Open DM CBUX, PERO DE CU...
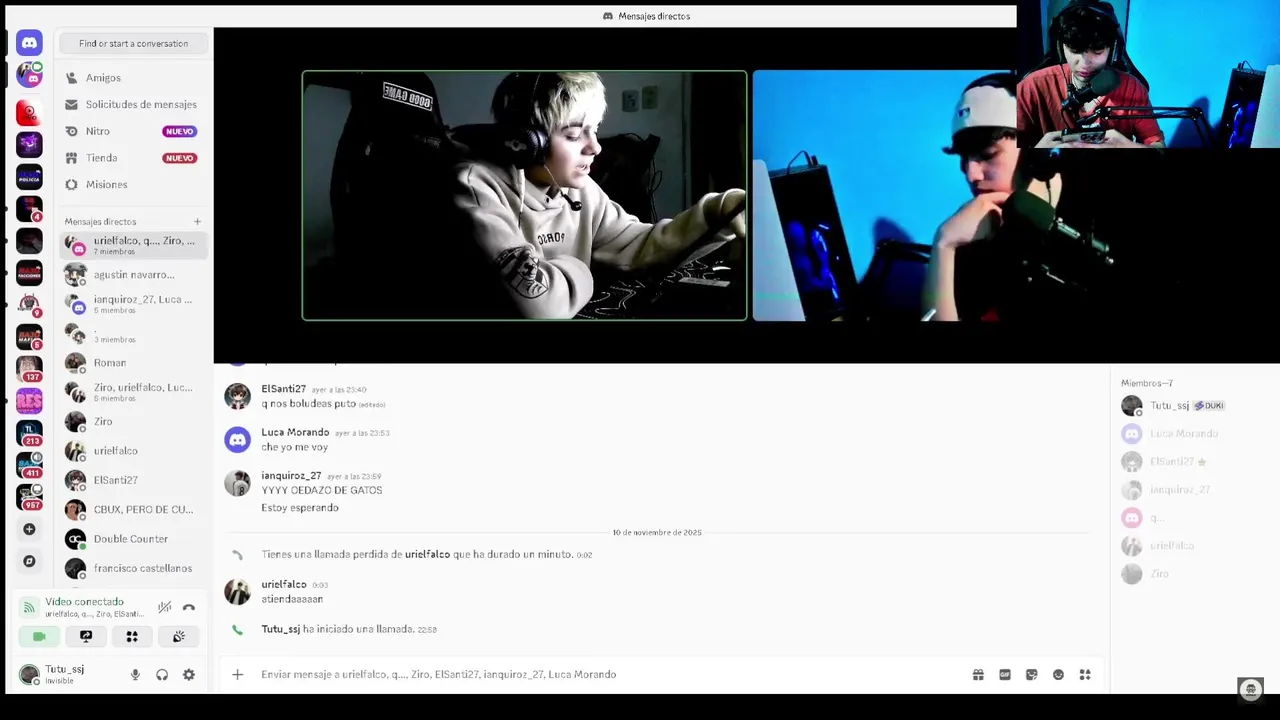This screenshot has height=720, width=1280. click(x=133, y=509)
